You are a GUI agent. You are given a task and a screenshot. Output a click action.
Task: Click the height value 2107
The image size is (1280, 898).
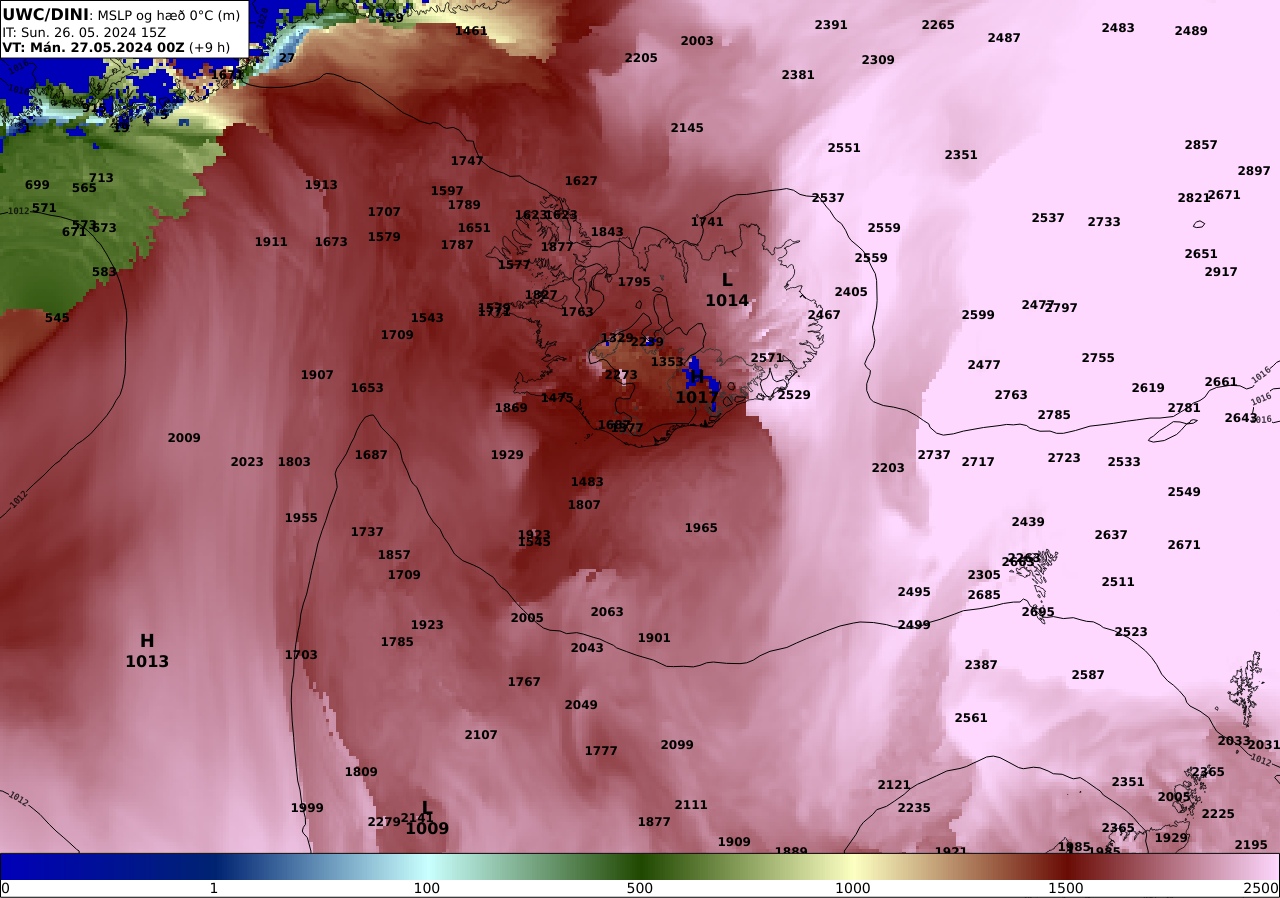[481, 735]
